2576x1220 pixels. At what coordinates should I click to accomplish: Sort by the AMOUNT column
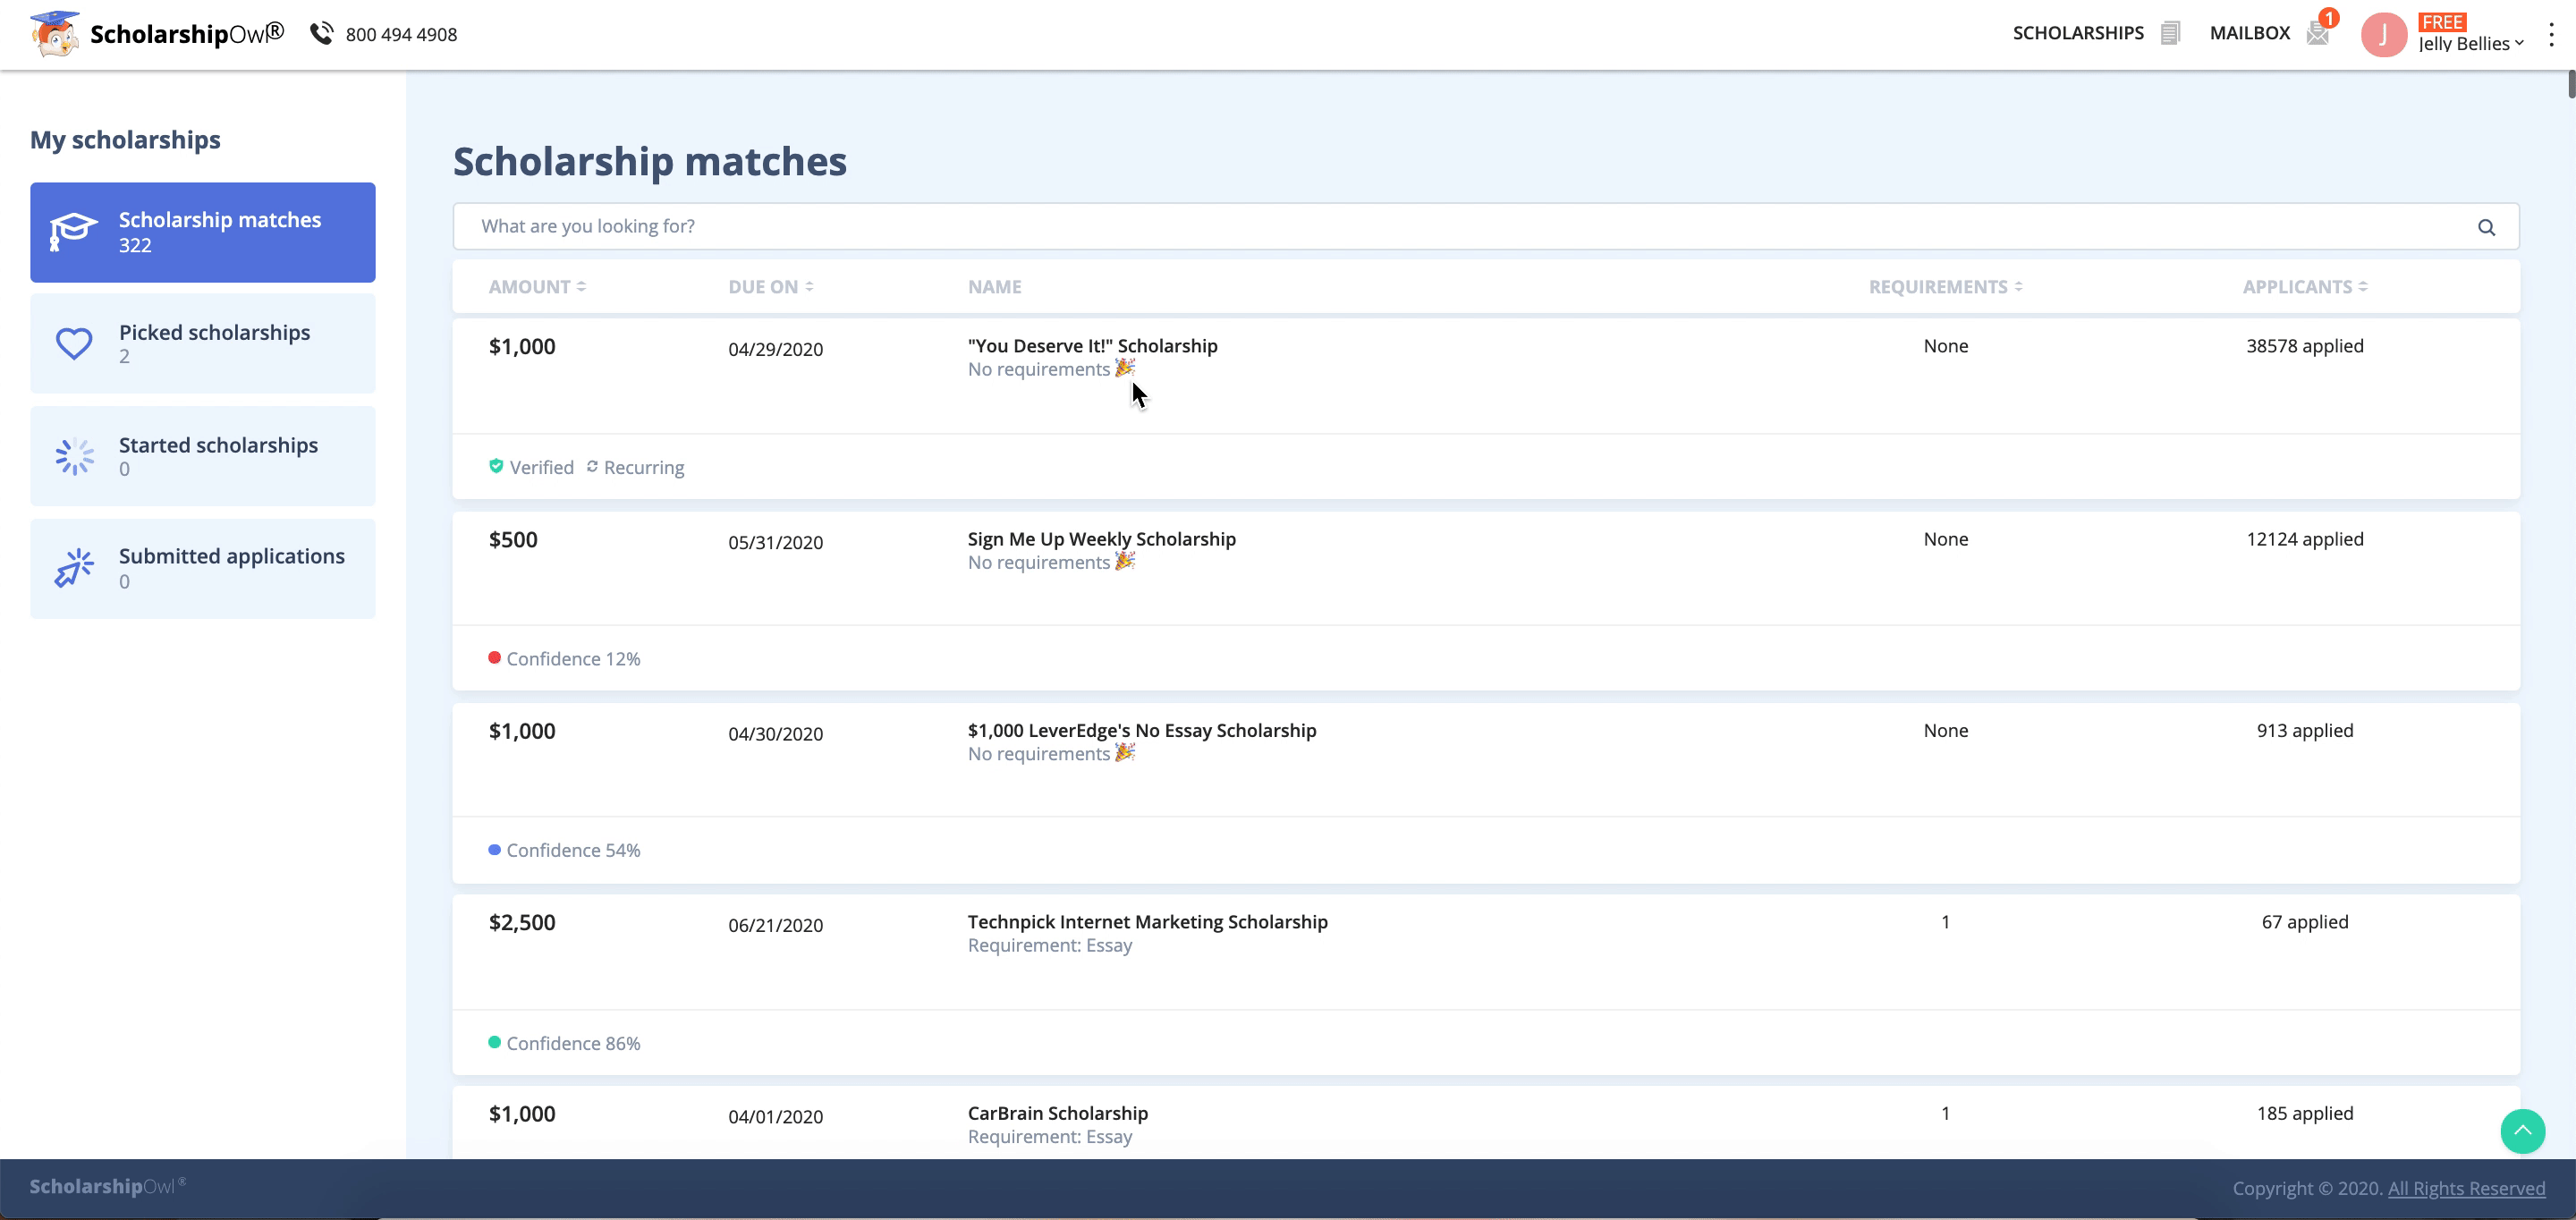[537, 287]
